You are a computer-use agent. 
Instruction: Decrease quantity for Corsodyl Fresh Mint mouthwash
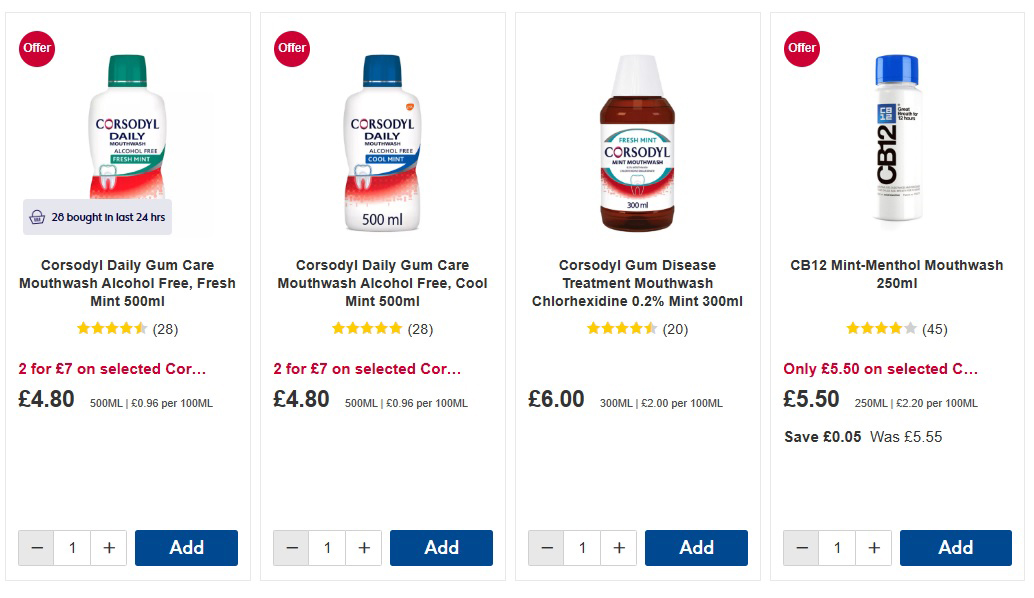point(37,548)
